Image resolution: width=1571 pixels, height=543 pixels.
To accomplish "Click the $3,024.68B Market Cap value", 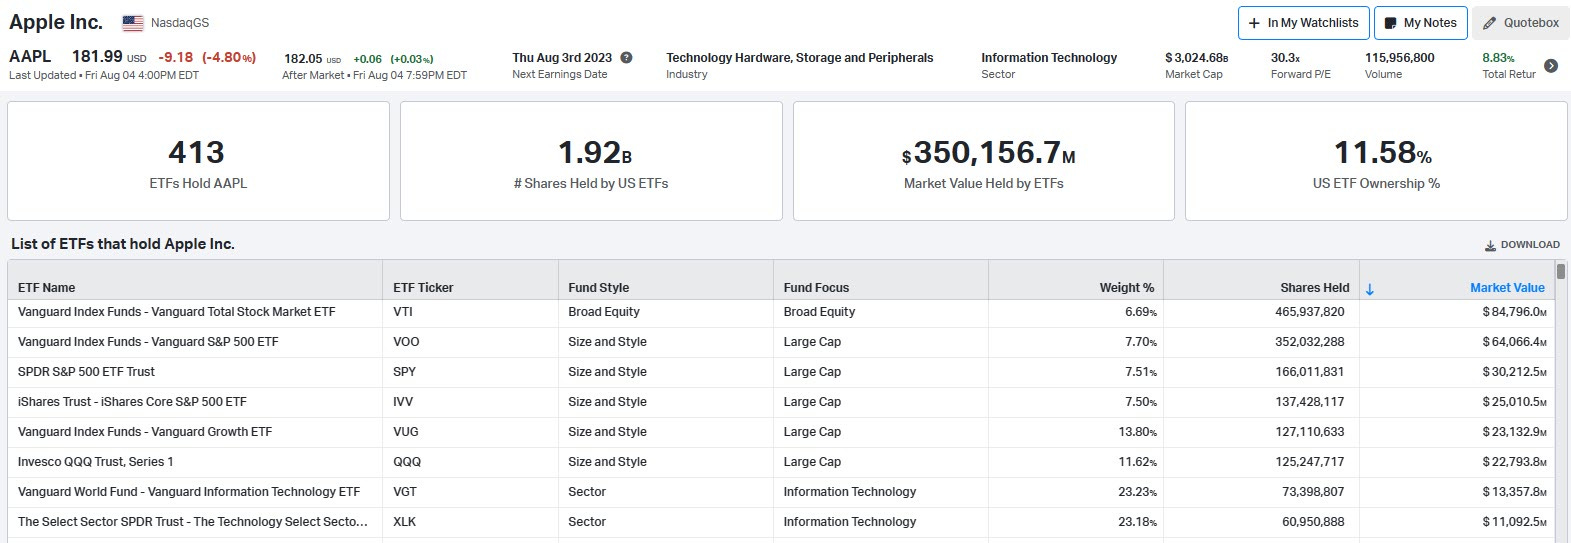I will click(1197, 58).
